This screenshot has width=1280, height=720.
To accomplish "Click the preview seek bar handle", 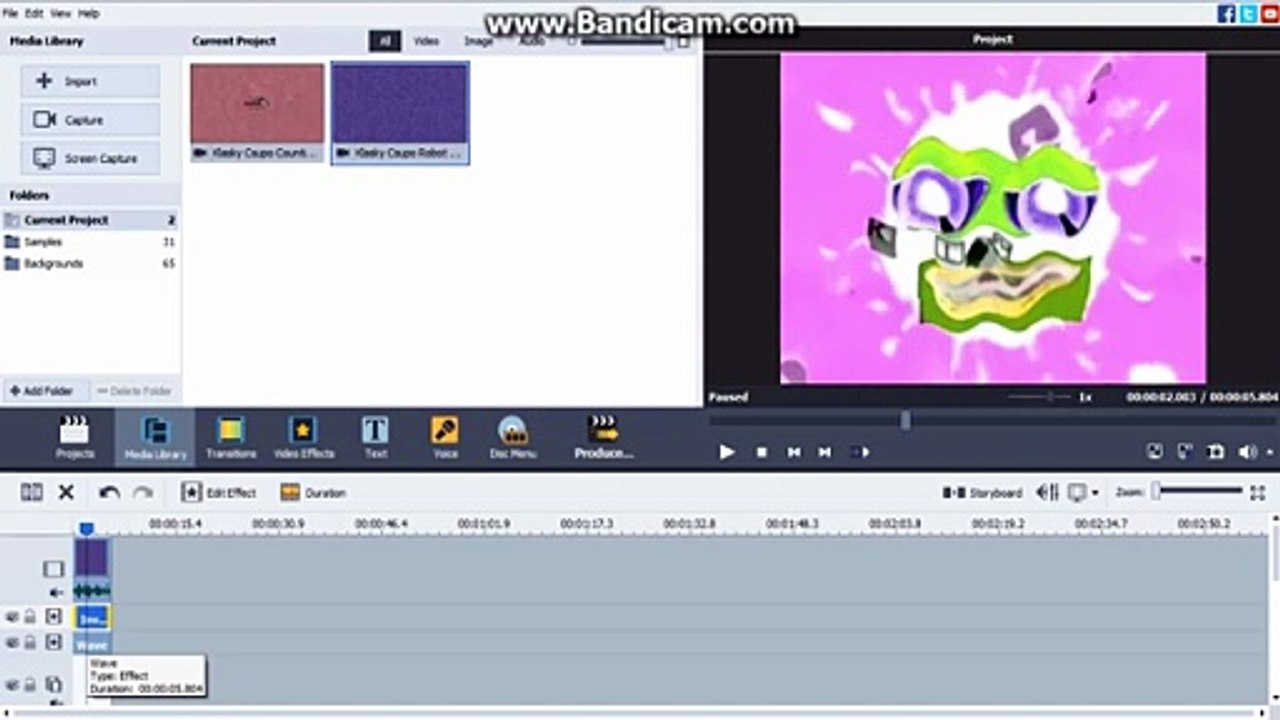I will coord(905,421).
